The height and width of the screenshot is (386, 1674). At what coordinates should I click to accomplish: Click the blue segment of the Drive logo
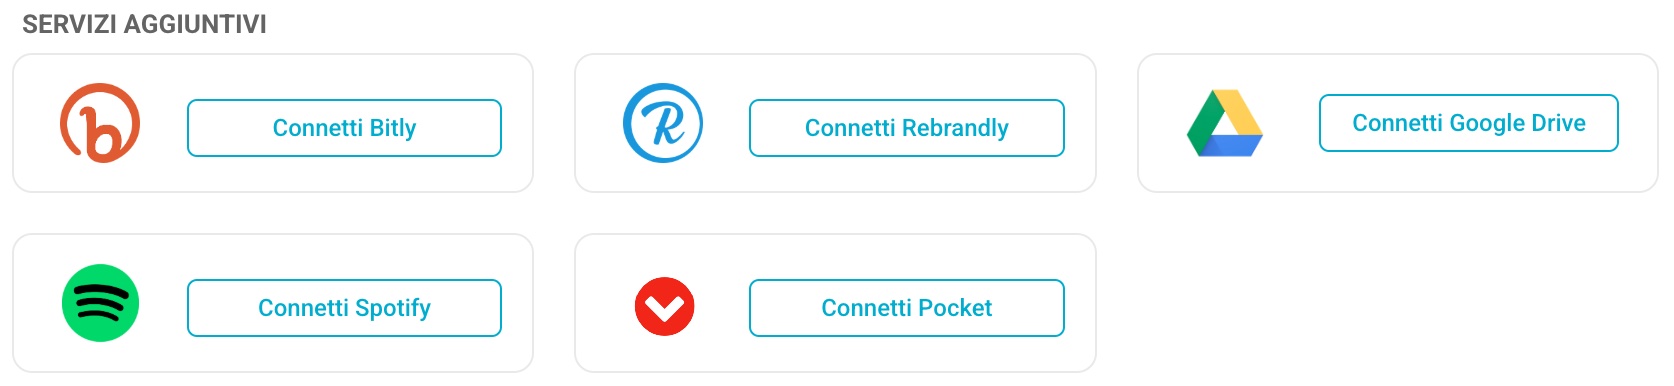click(1231, 146)
